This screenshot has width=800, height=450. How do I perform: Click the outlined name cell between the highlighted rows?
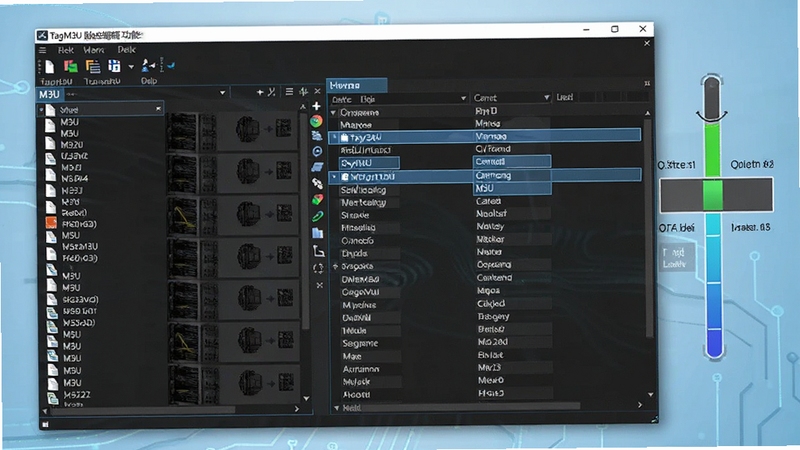369,163
